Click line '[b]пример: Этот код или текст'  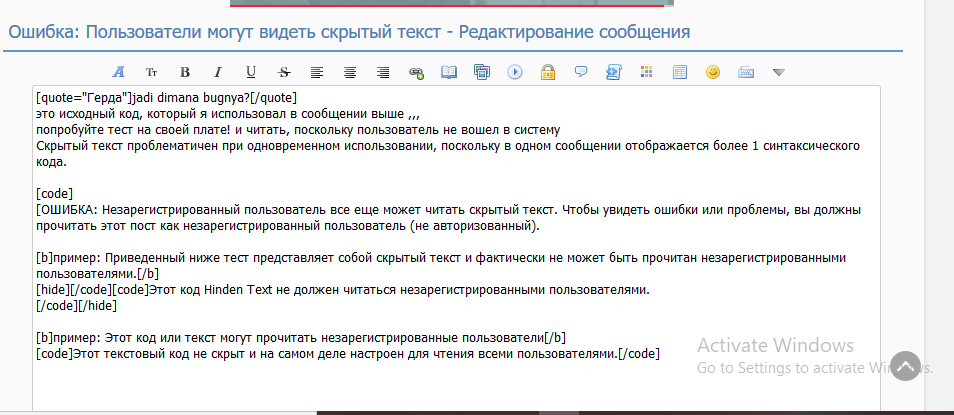301,338
